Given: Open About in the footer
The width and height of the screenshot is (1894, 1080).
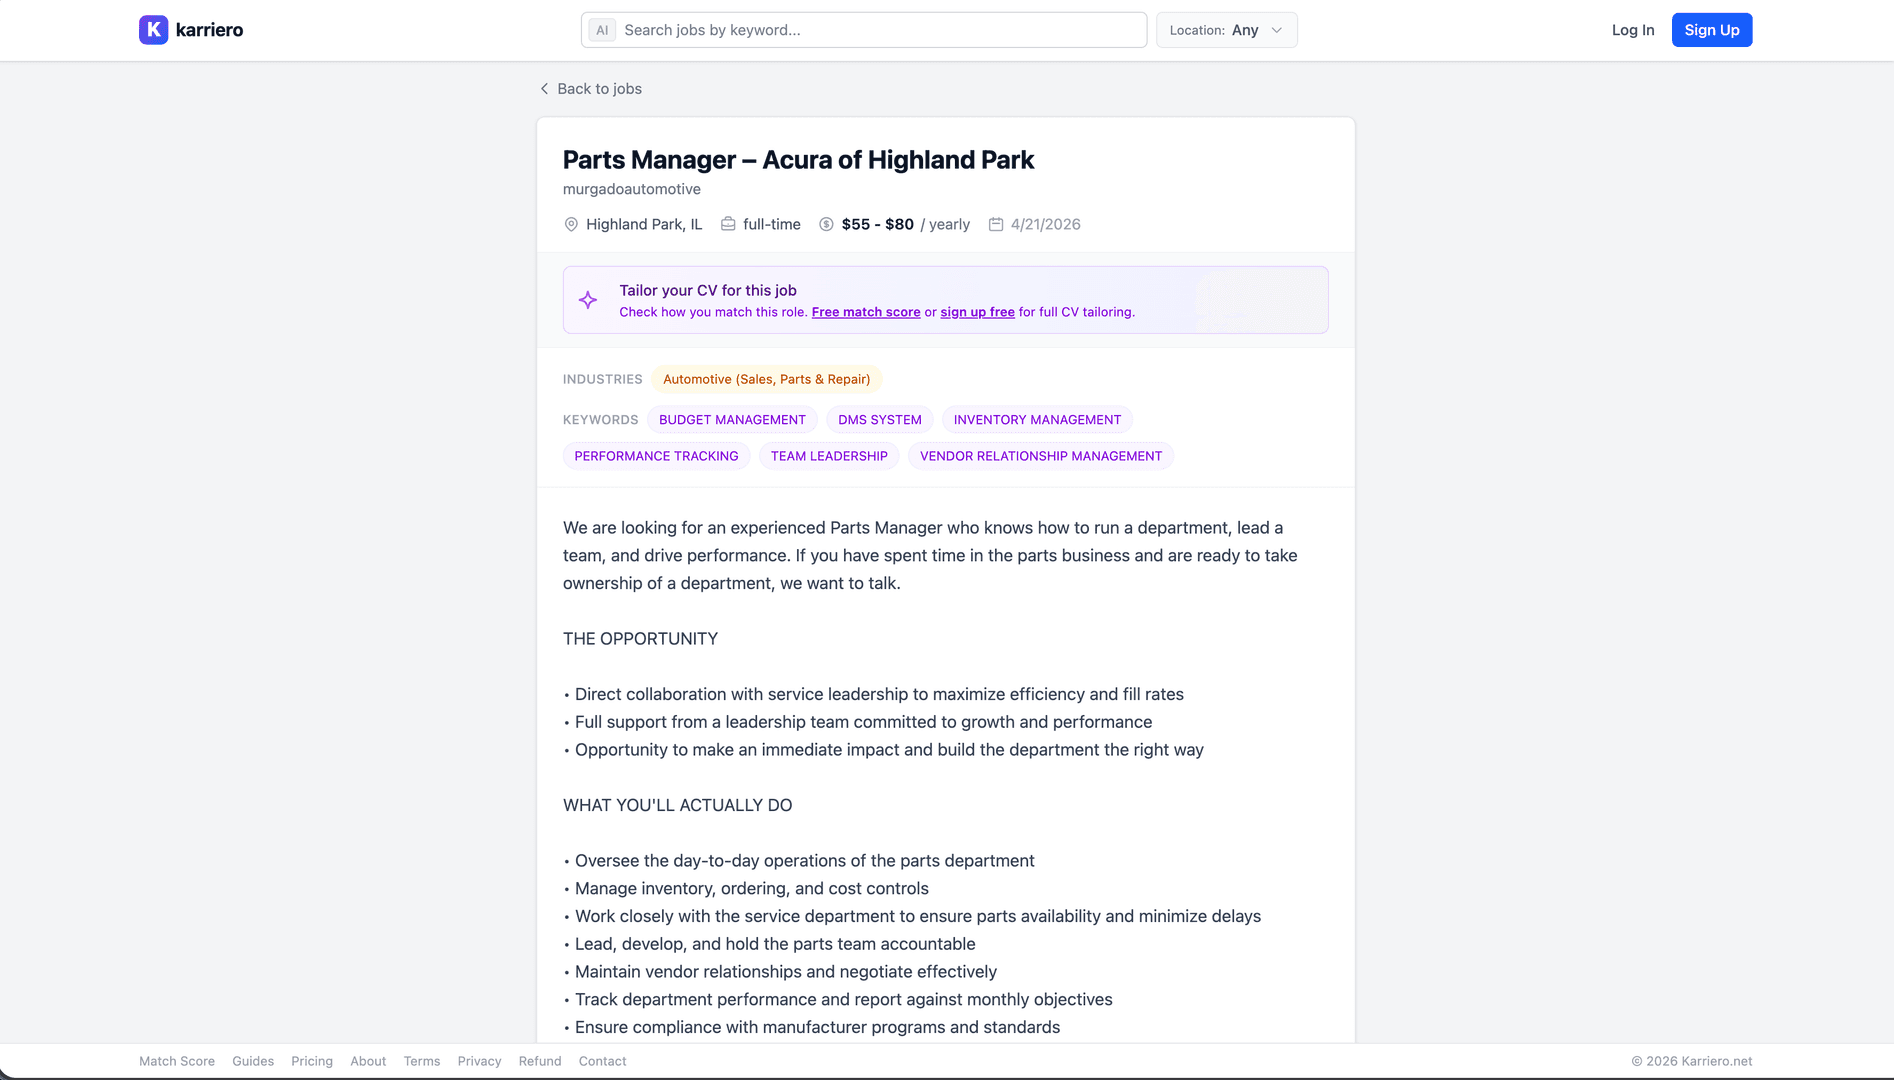Looking at the screenshot, I should click(368, 1061).
